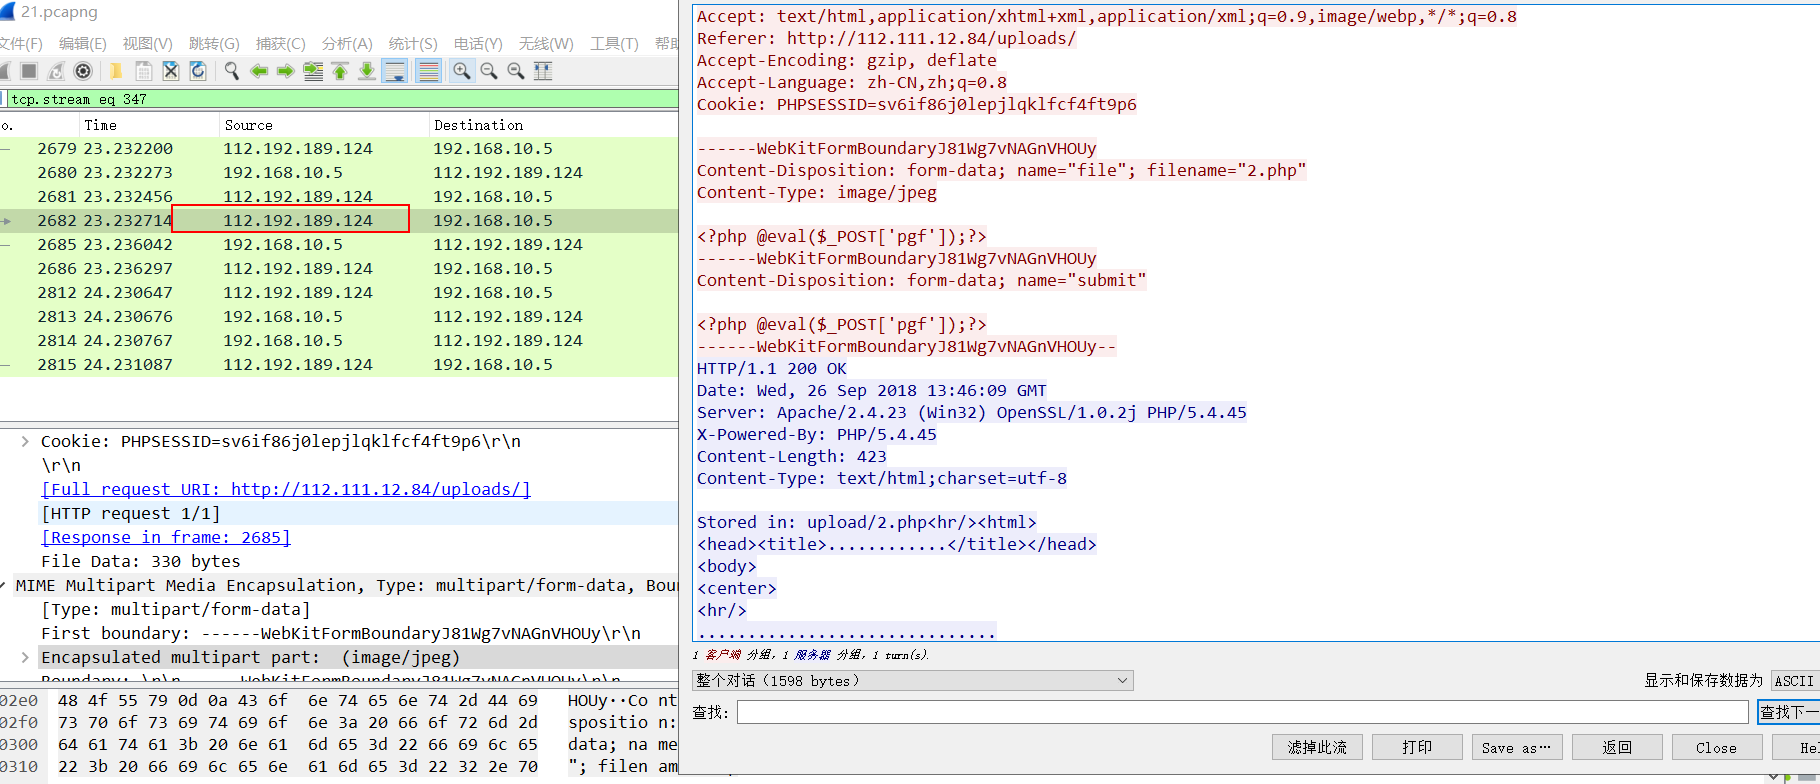
Task: Click the close capture file X icon
Action: click(171, 71)
